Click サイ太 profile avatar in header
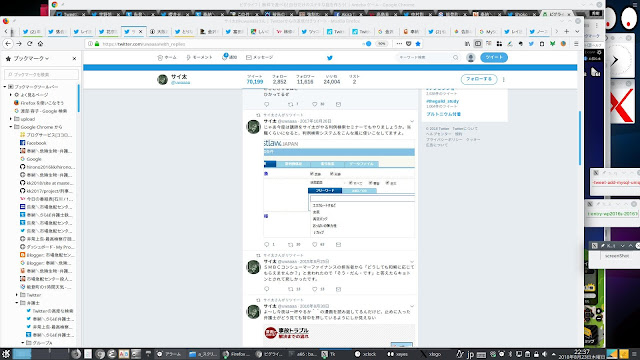 point(162,80)
